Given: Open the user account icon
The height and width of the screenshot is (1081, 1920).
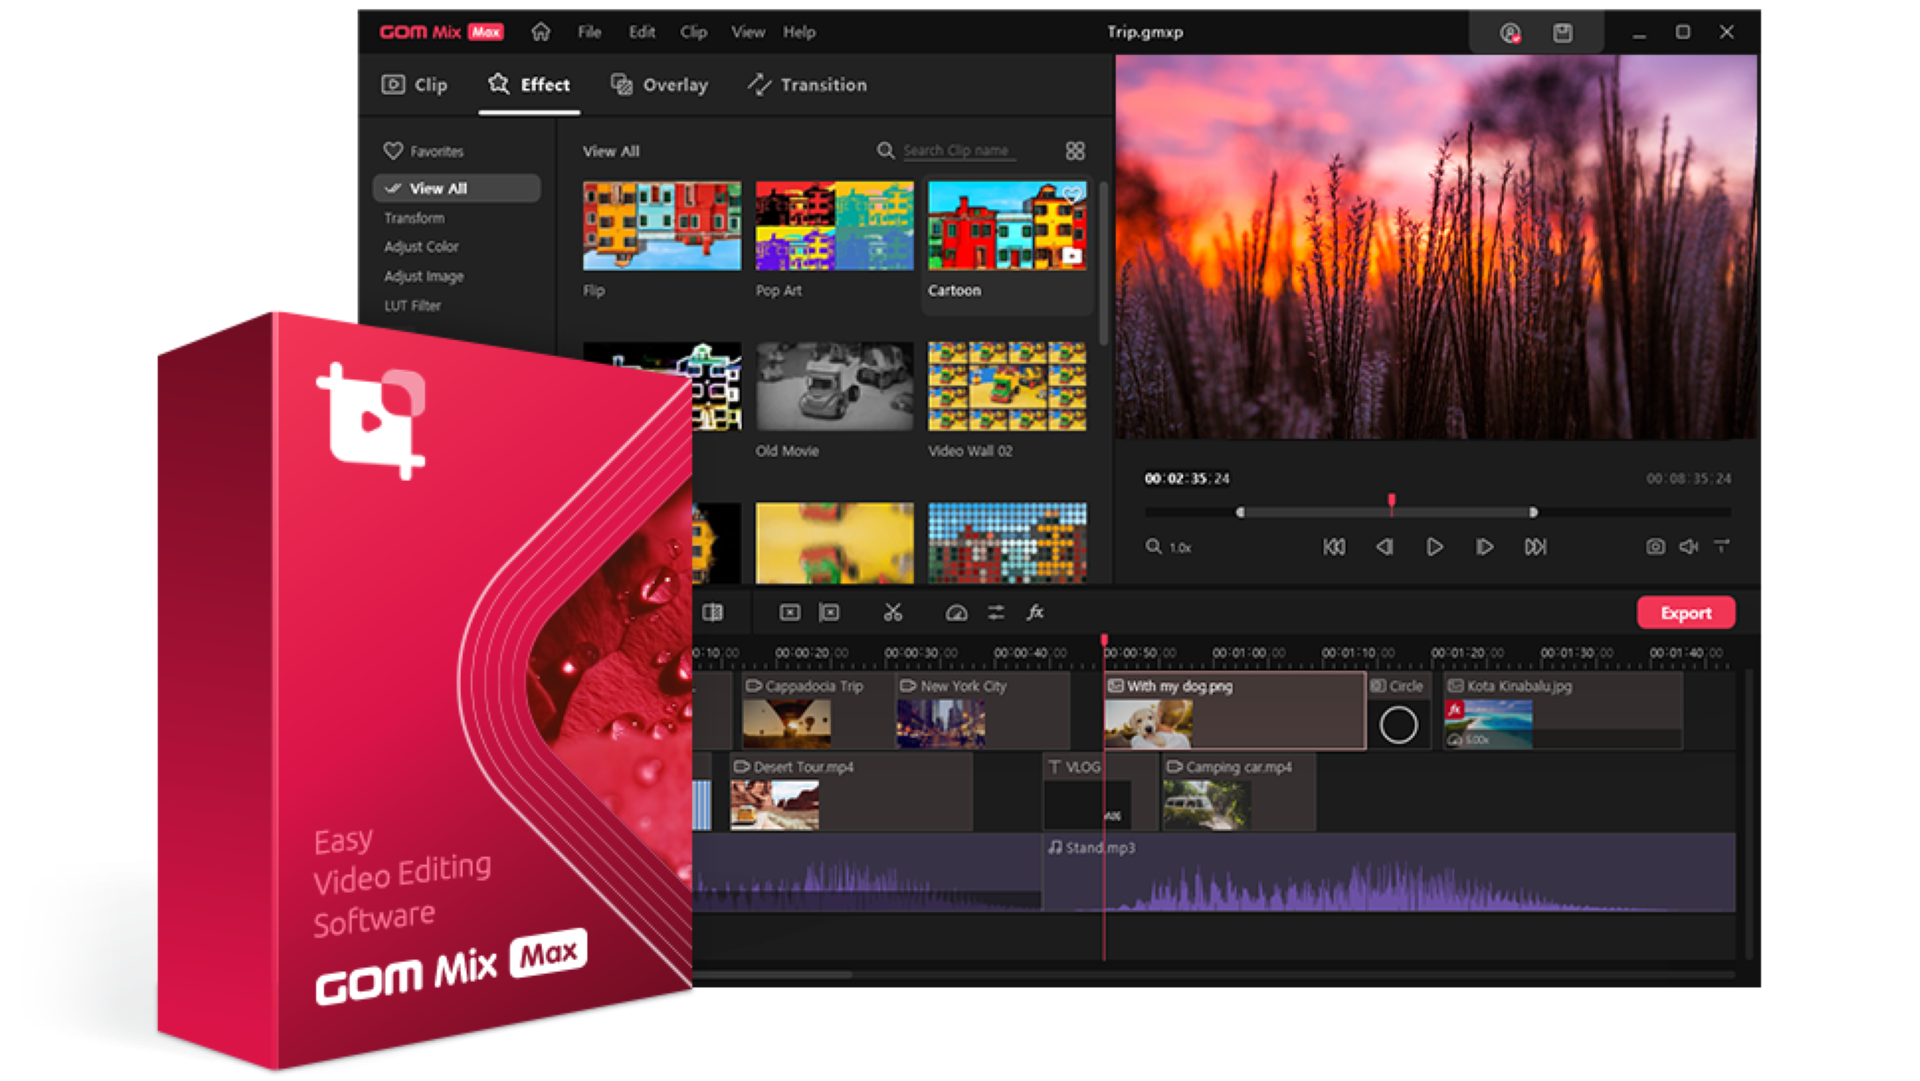Looking at the screenshot, I should [1510, 33].
